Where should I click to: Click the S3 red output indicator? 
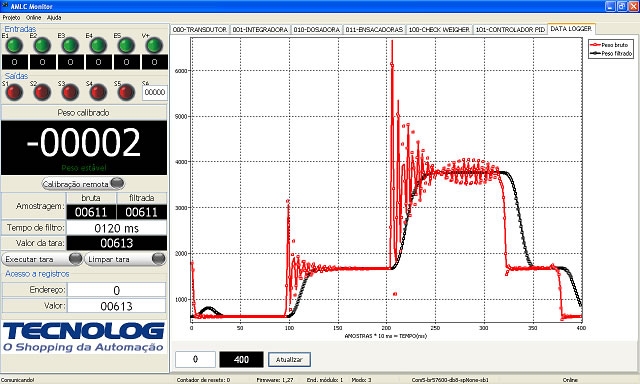71,93
